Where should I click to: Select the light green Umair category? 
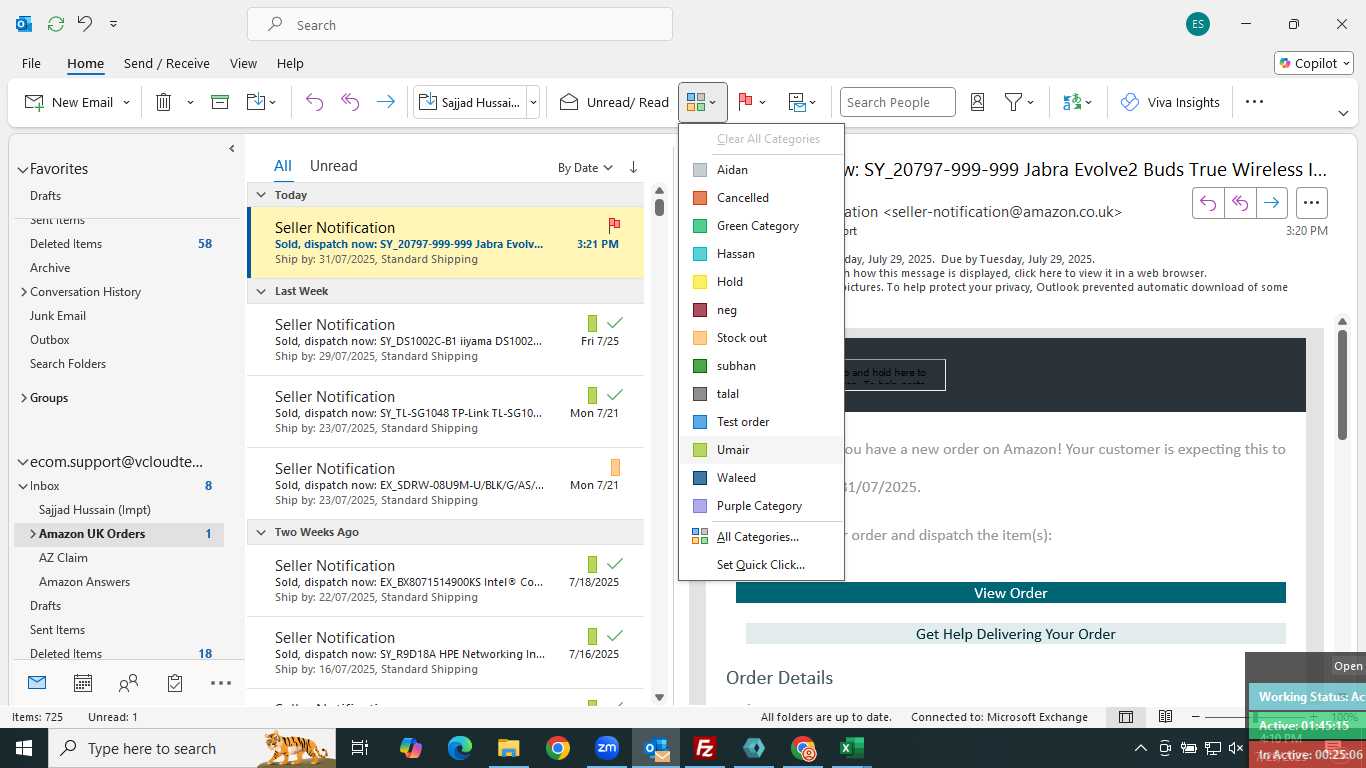click(761, 450)
